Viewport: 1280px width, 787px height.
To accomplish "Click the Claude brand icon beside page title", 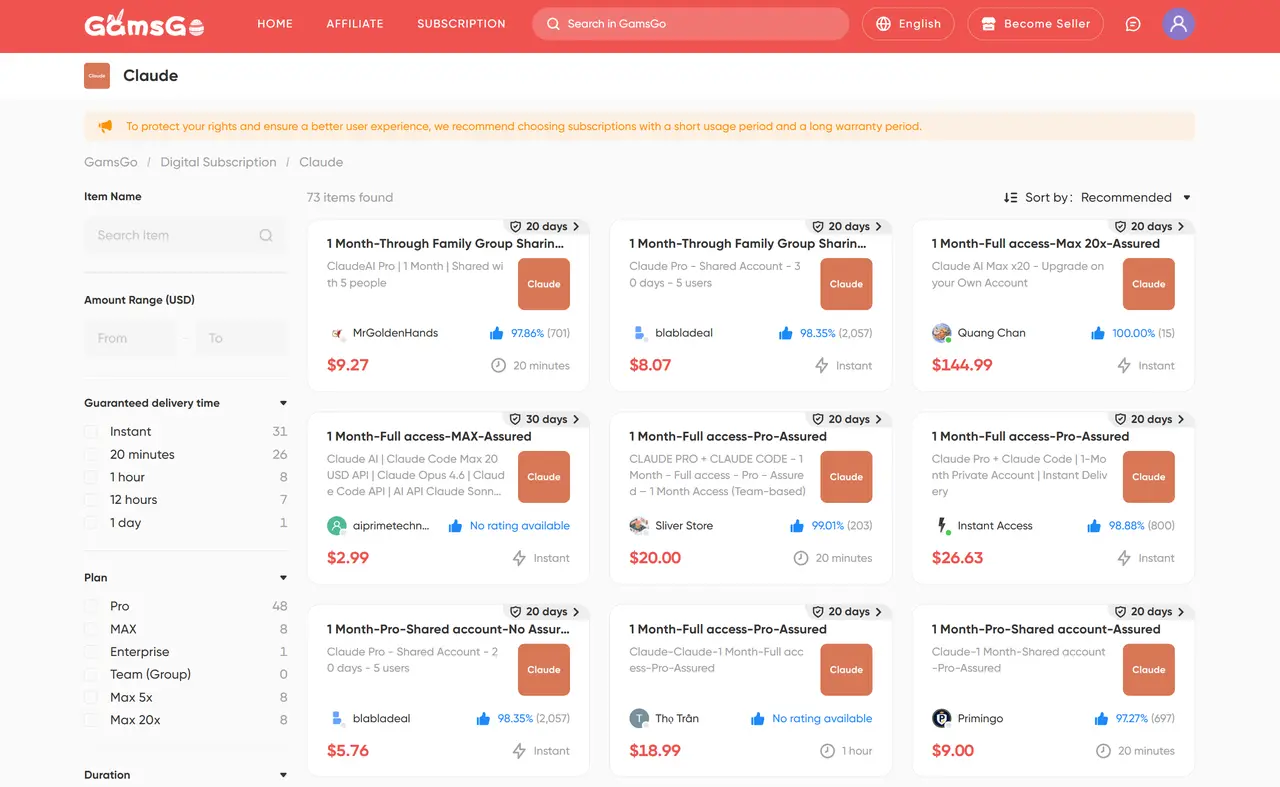I will (x=97, y=76).
